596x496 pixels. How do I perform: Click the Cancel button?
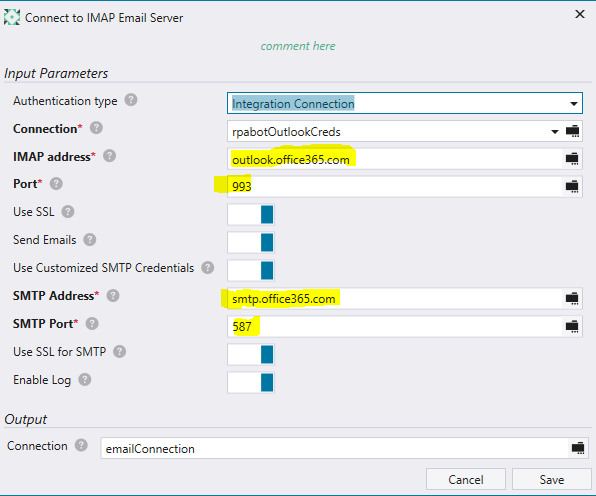point(466,479)
